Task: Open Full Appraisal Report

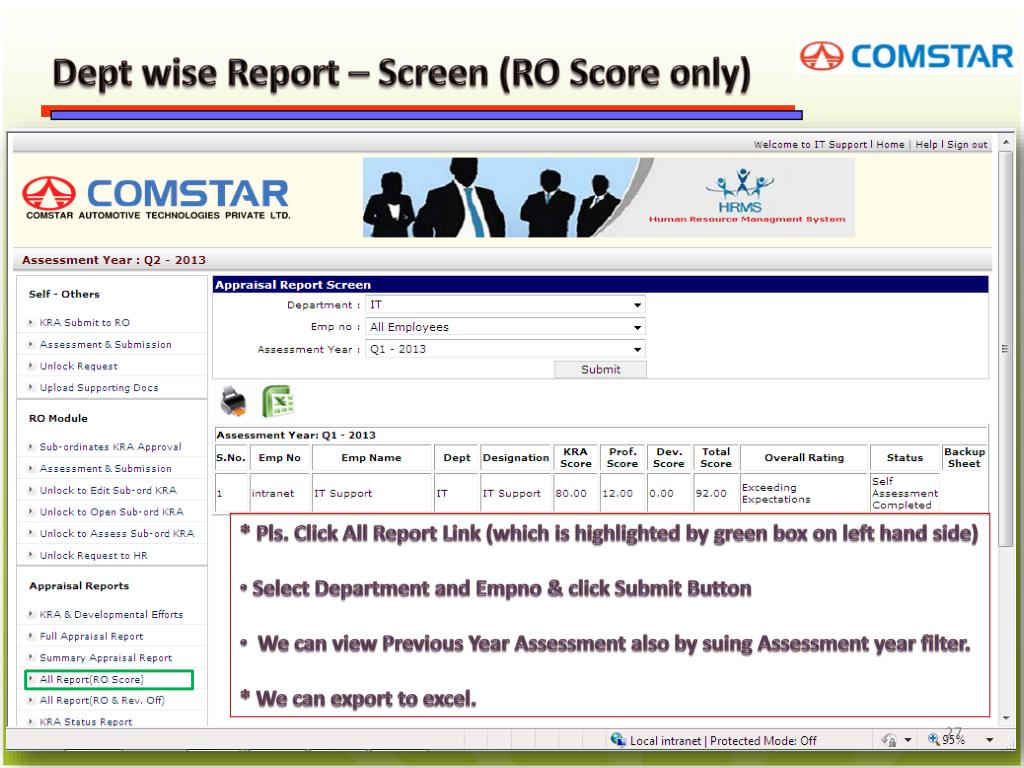Action: tap(91, 636)
